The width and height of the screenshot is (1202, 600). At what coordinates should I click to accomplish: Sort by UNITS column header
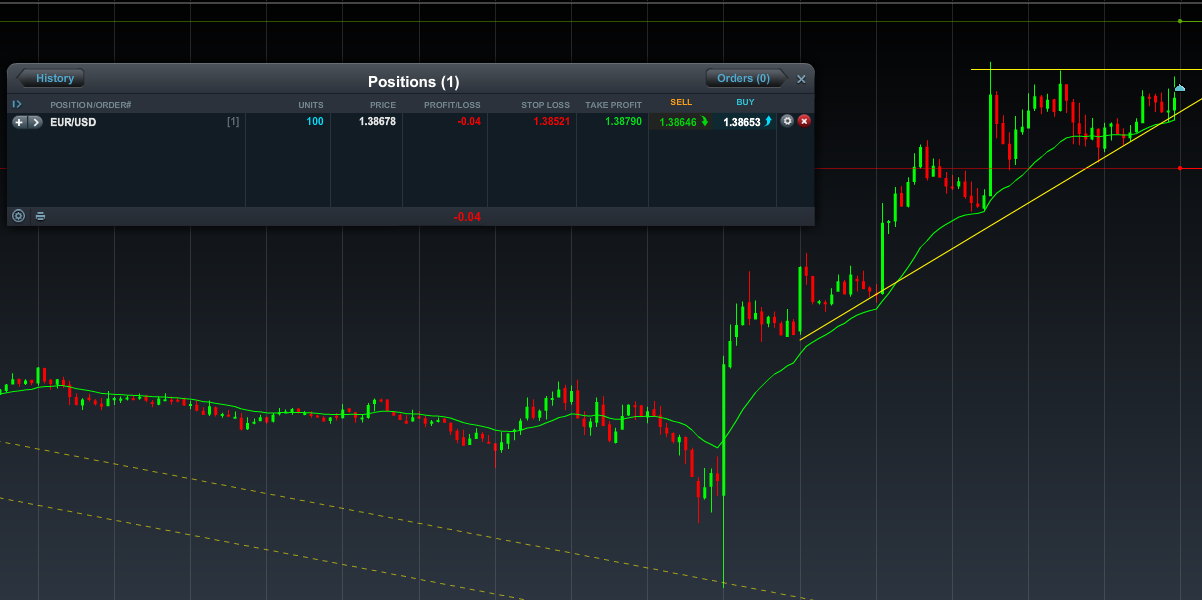tap(311, 105)
